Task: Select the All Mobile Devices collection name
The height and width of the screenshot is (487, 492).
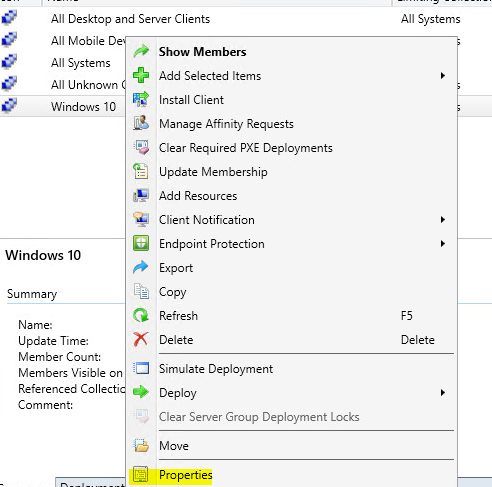Action: [x=88, y=41]
